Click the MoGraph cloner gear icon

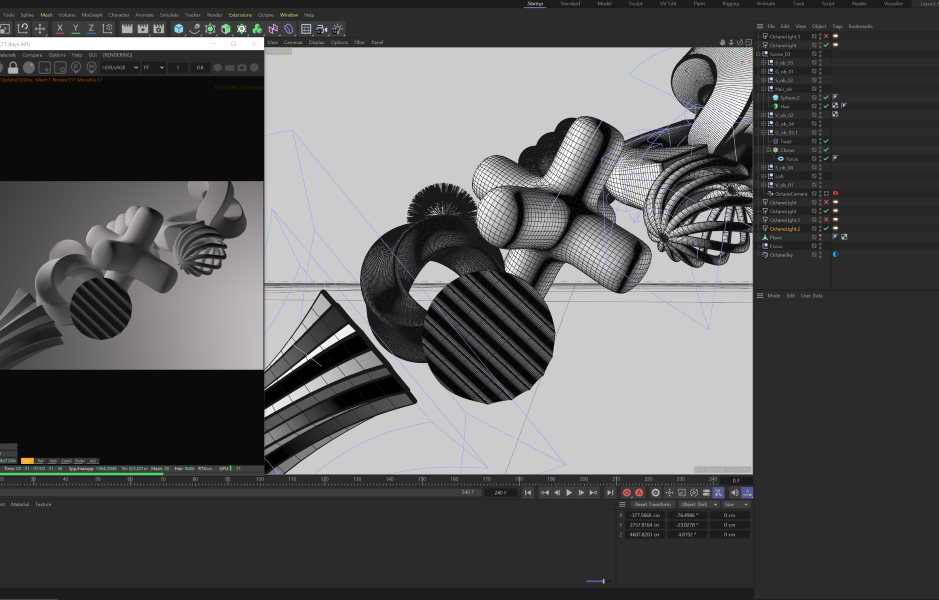tap(241, 28)
